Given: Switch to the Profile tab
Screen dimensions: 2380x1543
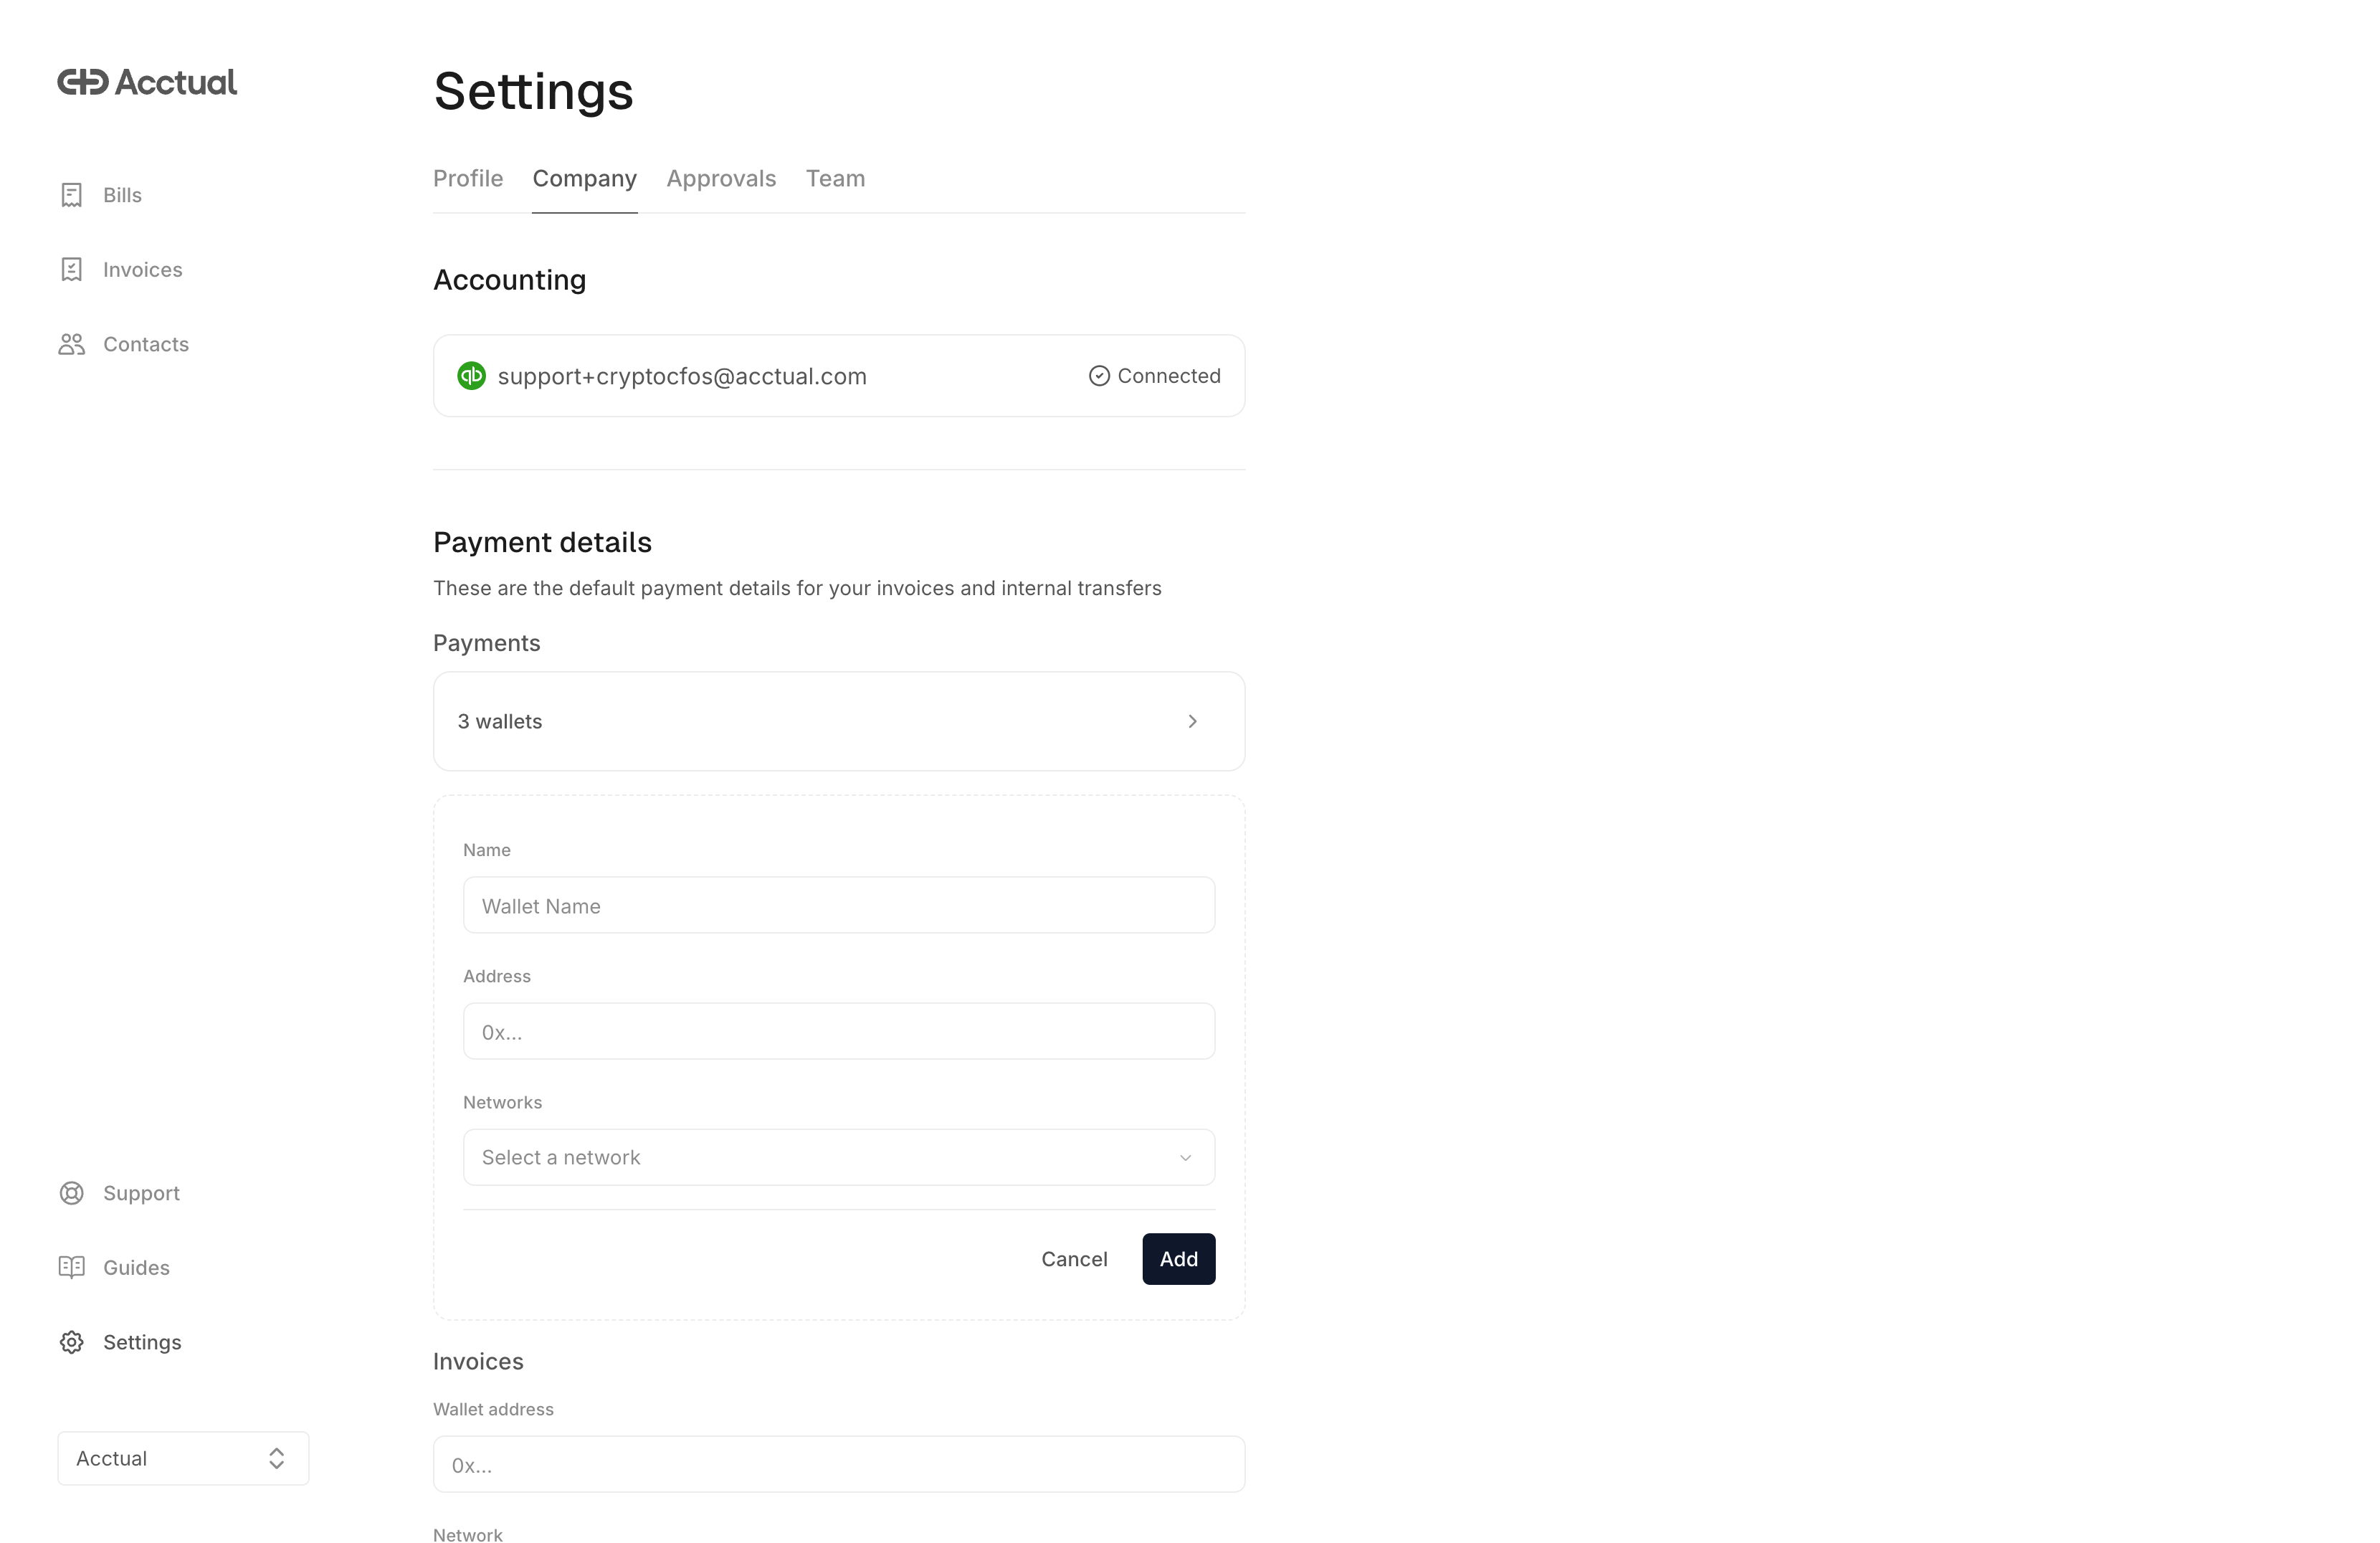Looking at the screenshot, I should (467, 179).
